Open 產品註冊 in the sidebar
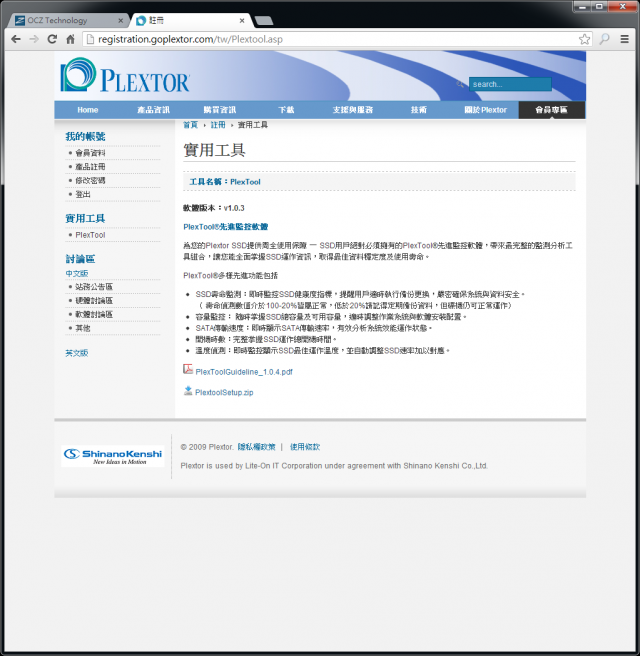 (90, 167)
